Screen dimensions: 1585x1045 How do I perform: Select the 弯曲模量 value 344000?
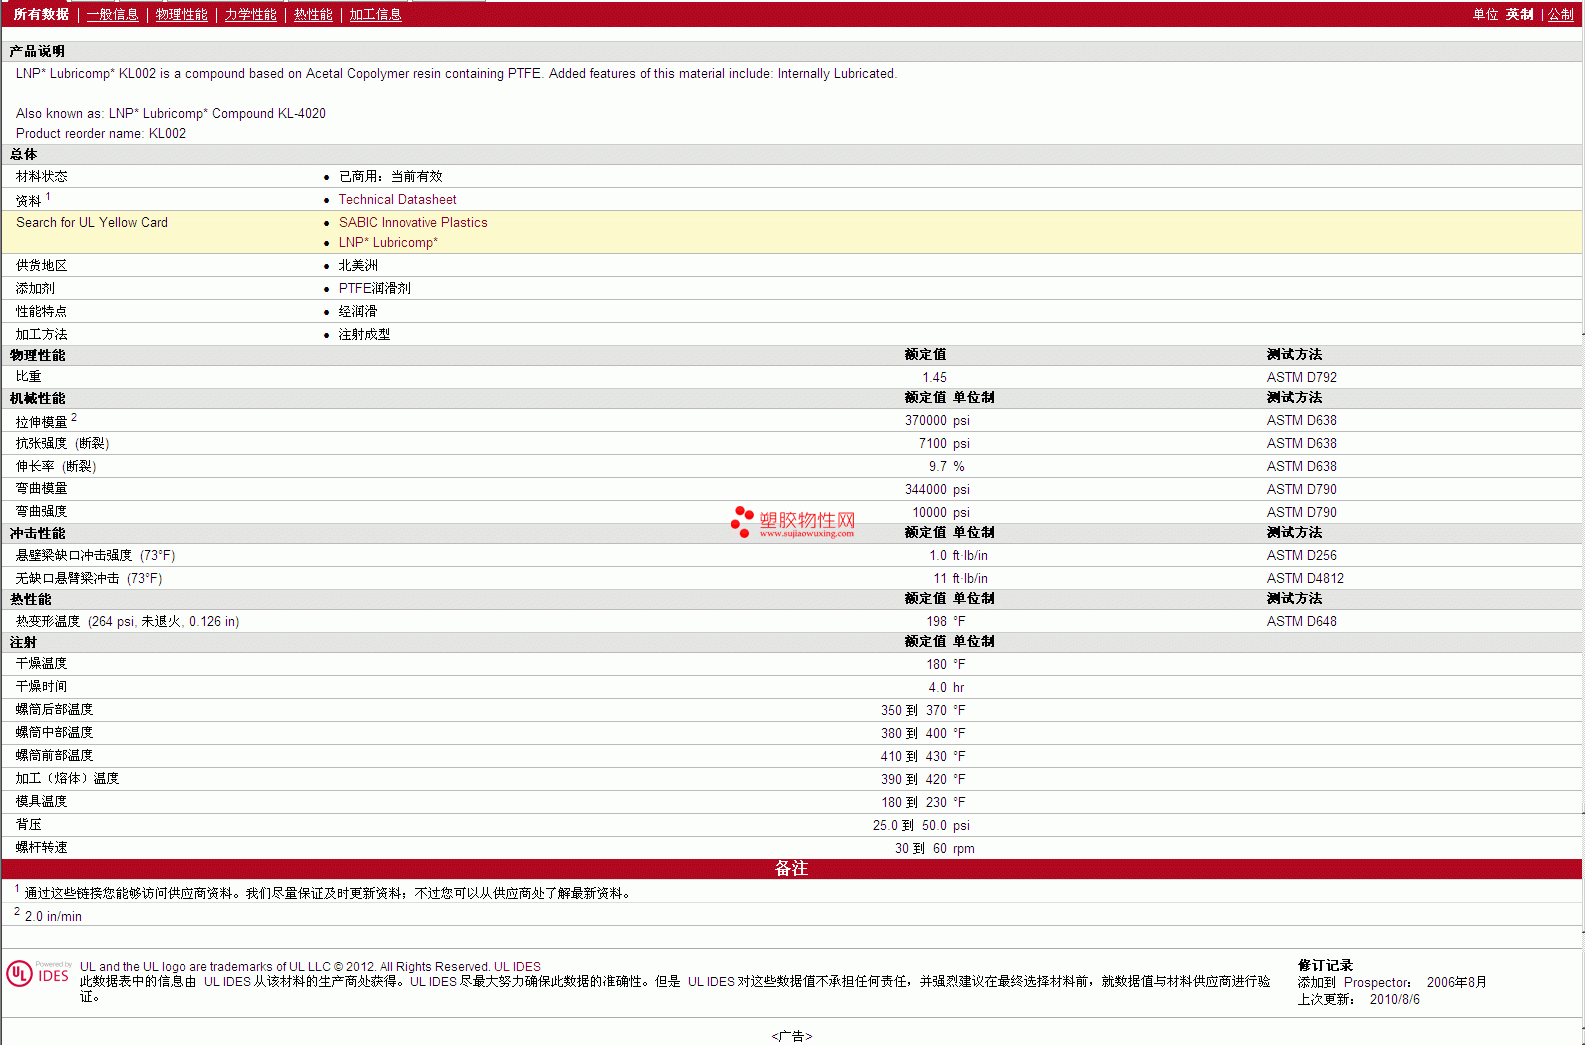pyautogui.click(x=925, y=489)
